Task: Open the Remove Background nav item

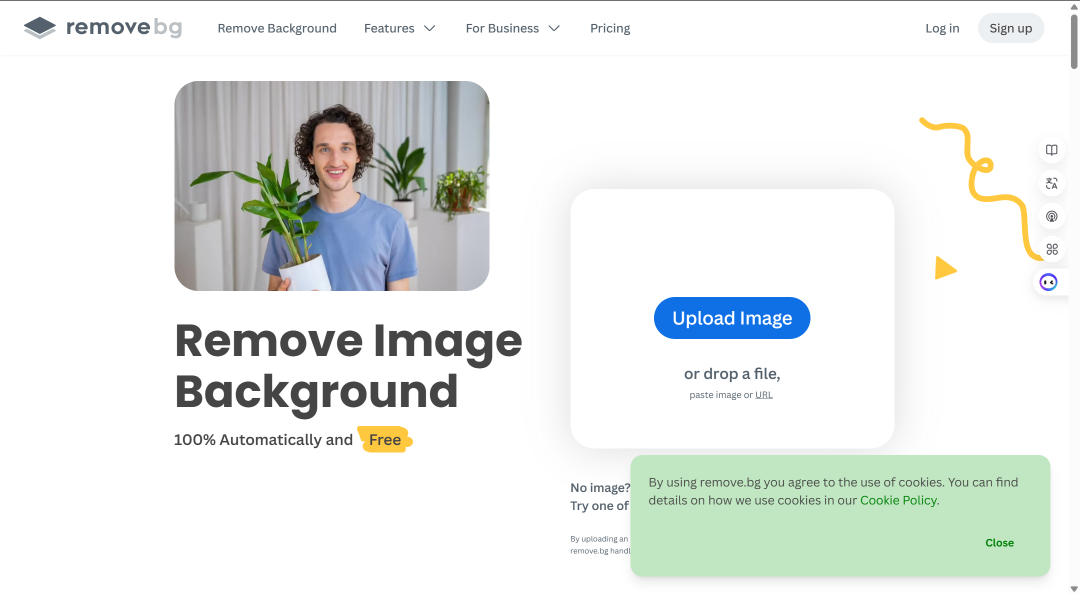Action: [x=277, y=28]
